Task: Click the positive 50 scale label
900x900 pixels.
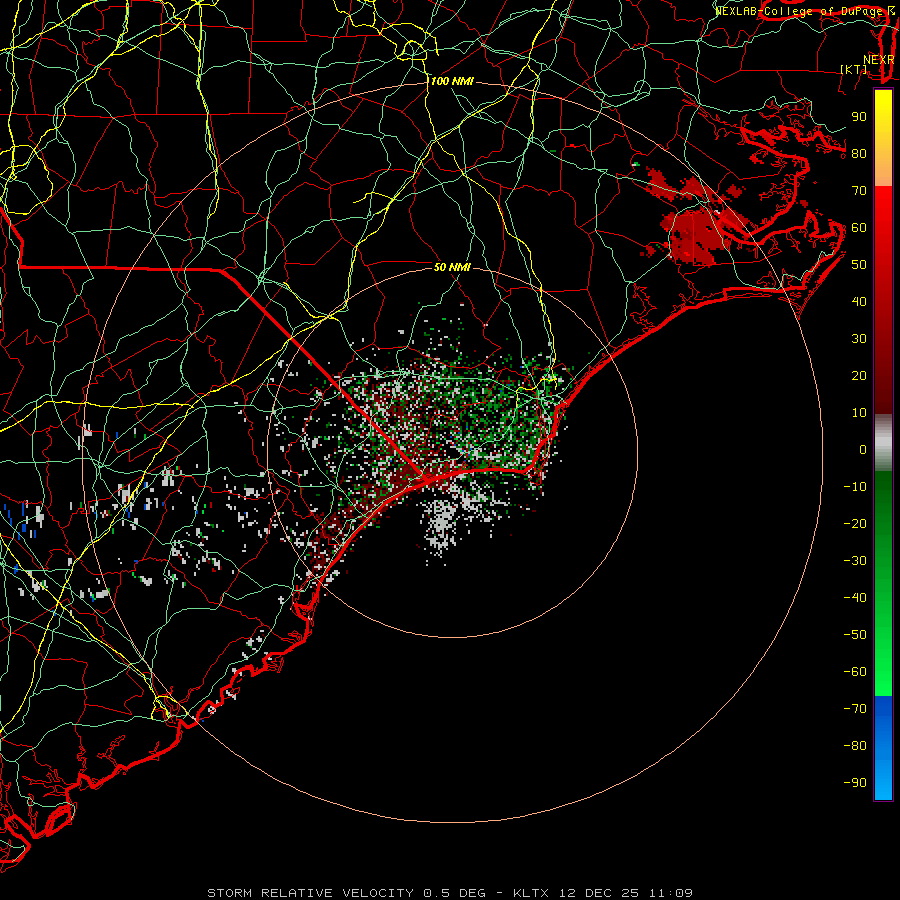Action: pos(859,265)
